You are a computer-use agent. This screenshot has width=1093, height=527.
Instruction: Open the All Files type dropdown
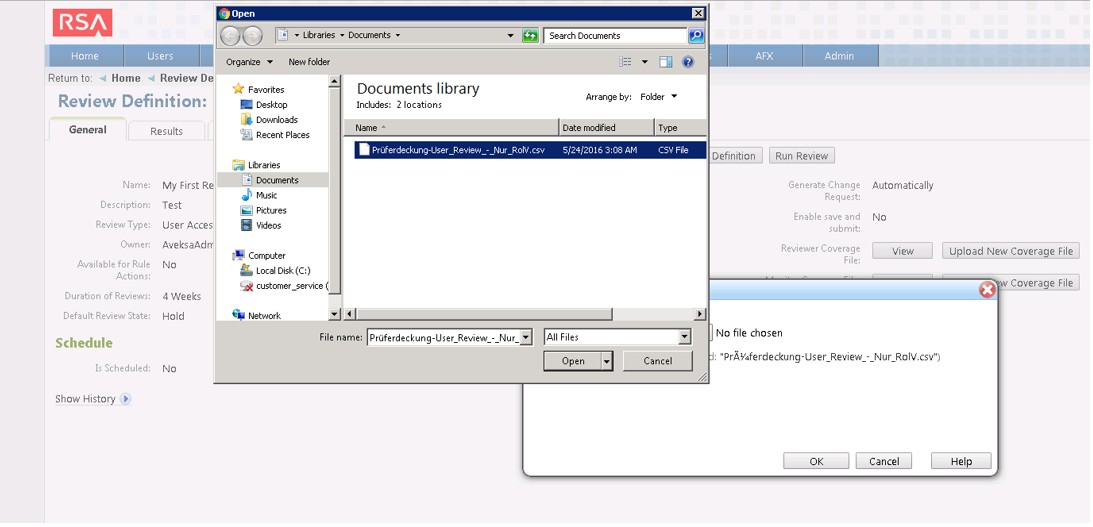[x=618, y=338]
